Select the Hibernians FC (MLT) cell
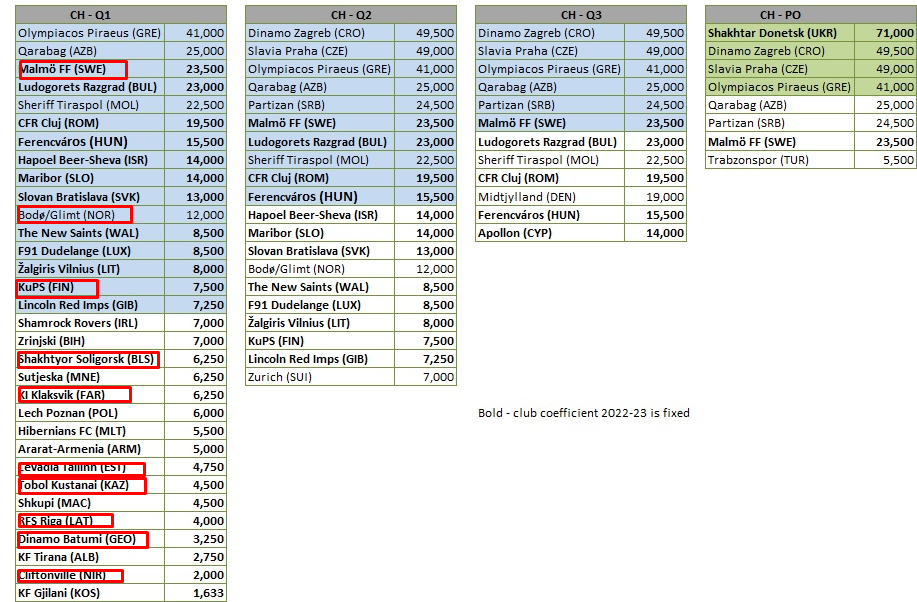 pyautogui.click(x=90, y=431)
